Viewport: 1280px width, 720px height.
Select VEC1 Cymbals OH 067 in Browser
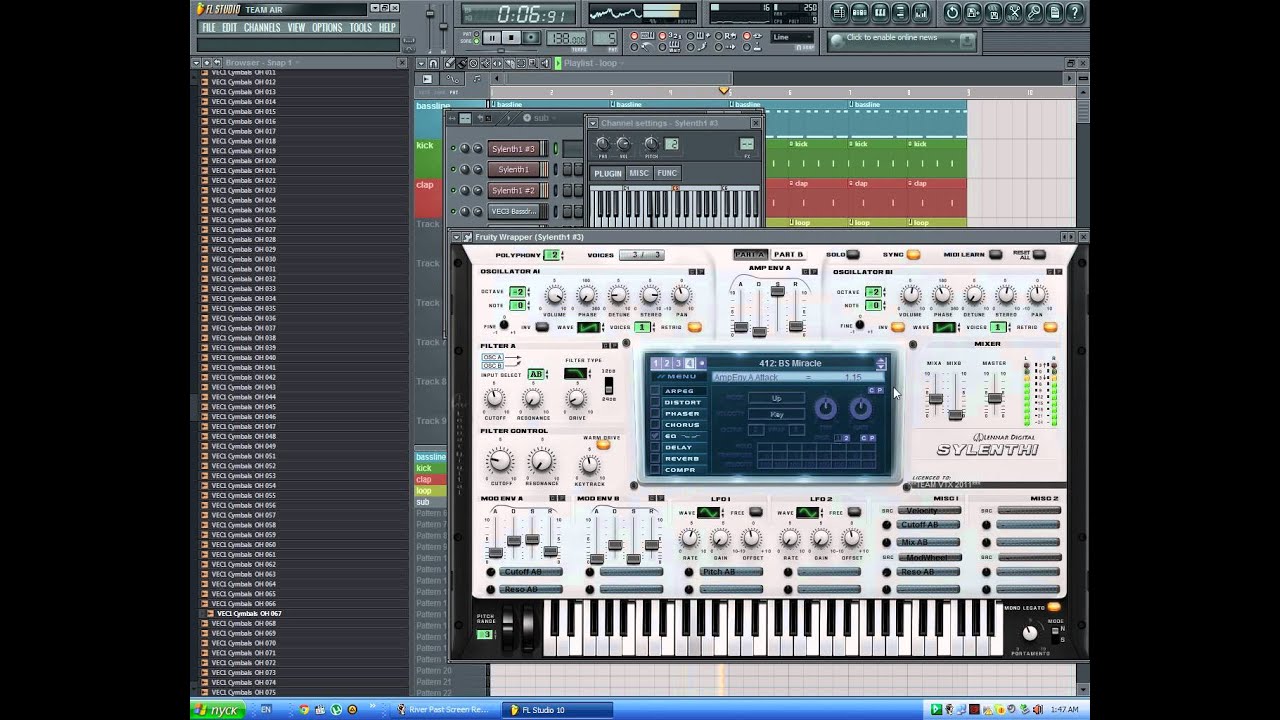[249, 613]
